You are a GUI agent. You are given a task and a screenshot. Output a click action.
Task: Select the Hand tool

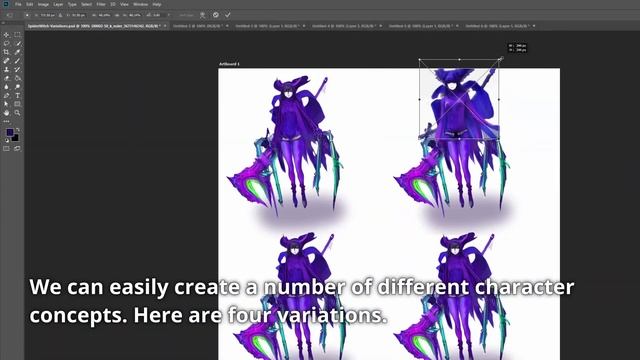[6, 113]
